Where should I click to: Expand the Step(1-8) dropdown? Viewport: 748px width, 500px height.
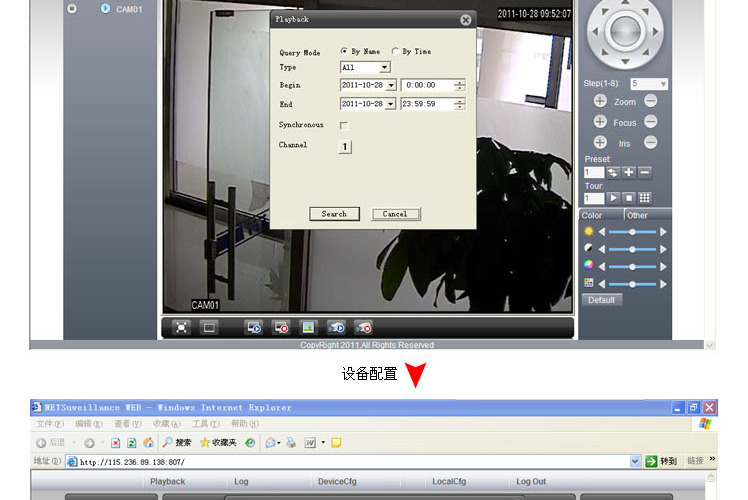tap(662, 84)
